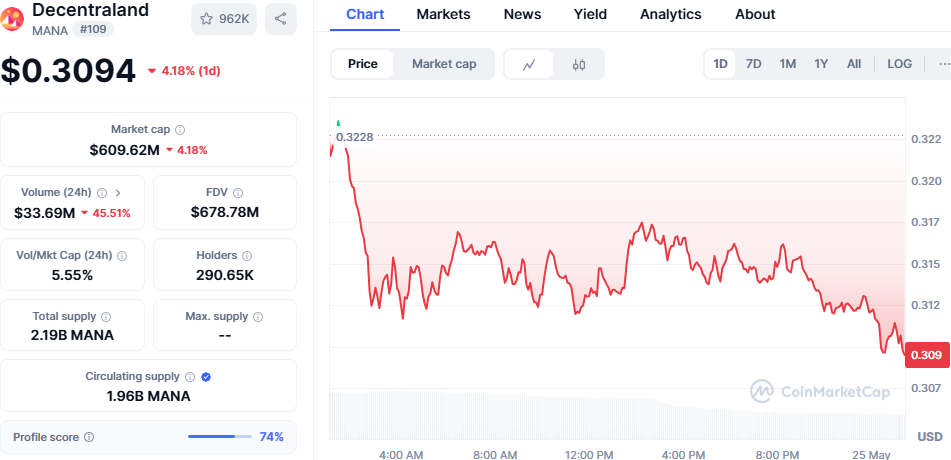This screenshot has height=460, width=951.
Task: Add MANA to watchlist via star button
Action: pyautogui.click(x=224, y=19)
